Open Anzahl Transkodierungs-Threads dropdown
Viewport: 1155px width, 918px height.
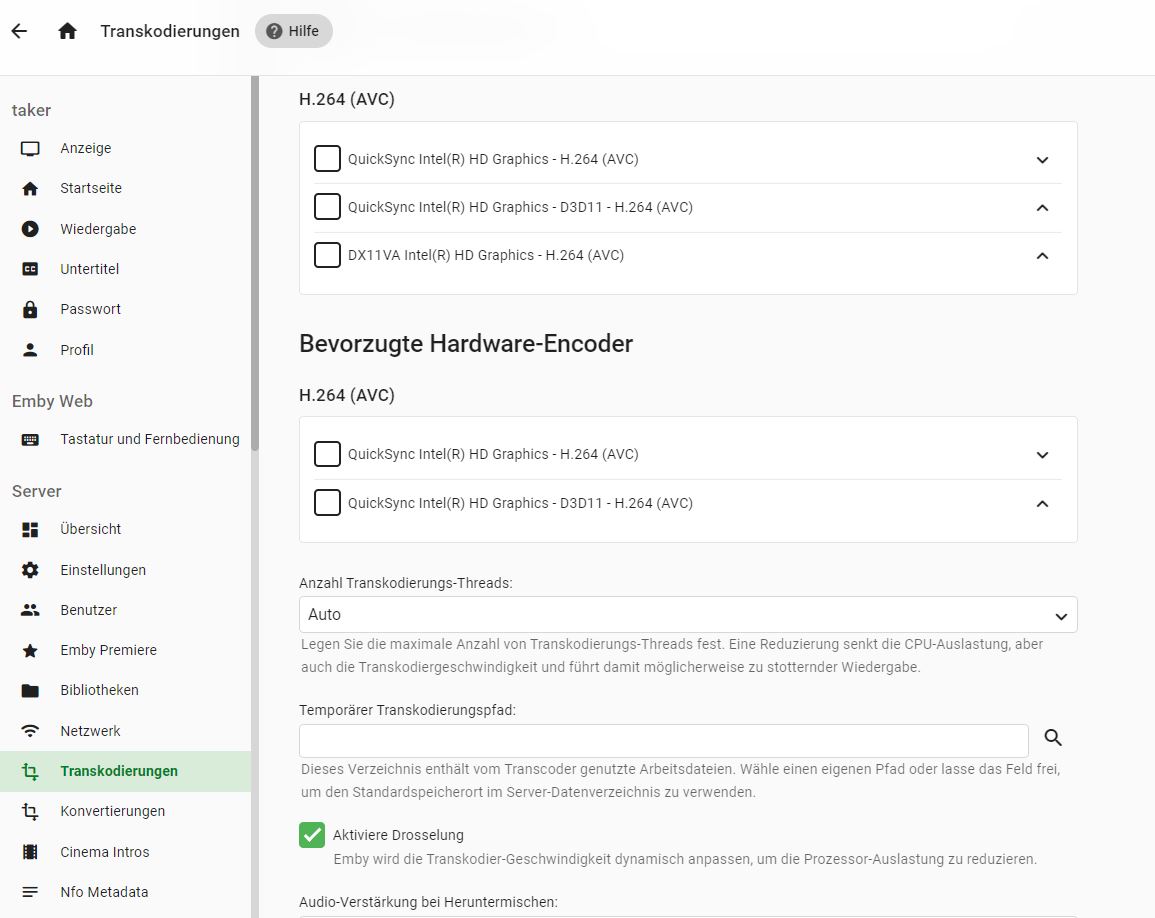[x=688, y=614]
